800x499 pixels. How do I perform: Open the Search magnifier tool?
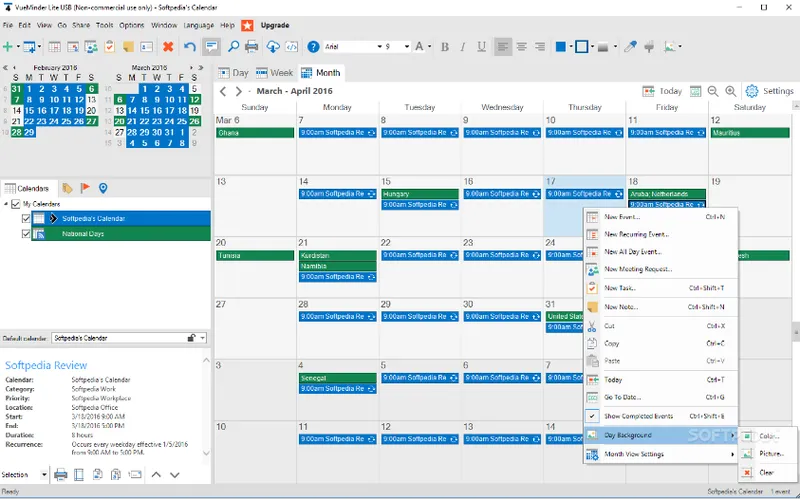(x=233, y=47)
